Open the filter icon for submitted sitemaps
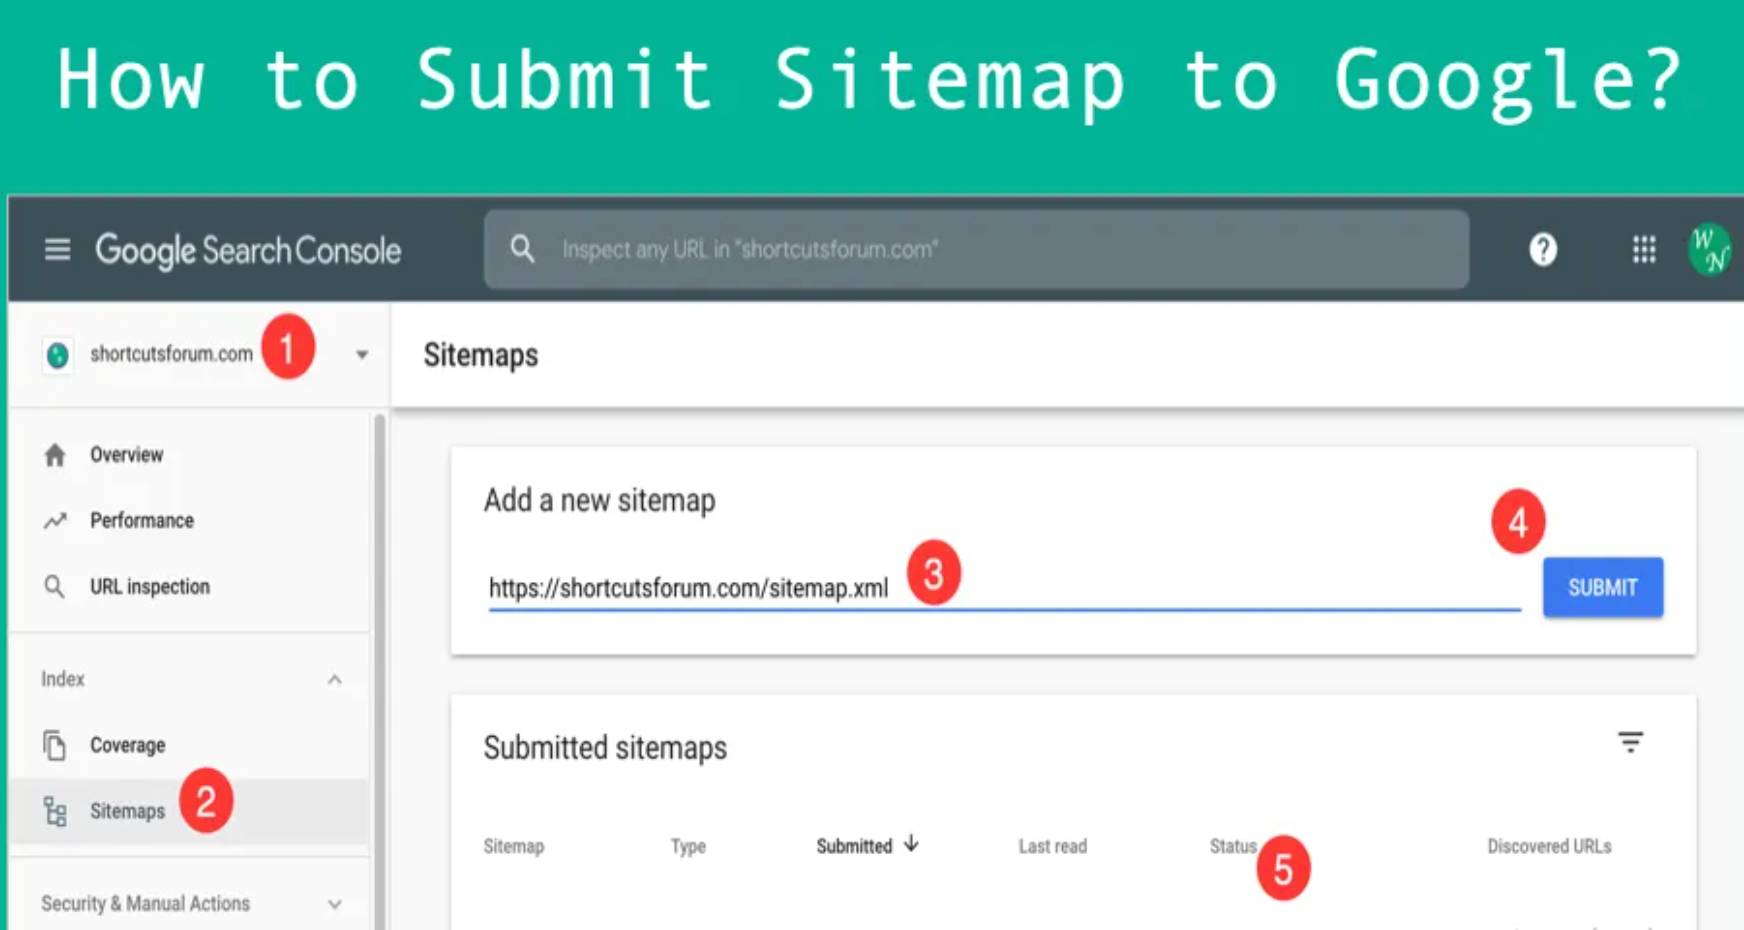 point(1630,742)
